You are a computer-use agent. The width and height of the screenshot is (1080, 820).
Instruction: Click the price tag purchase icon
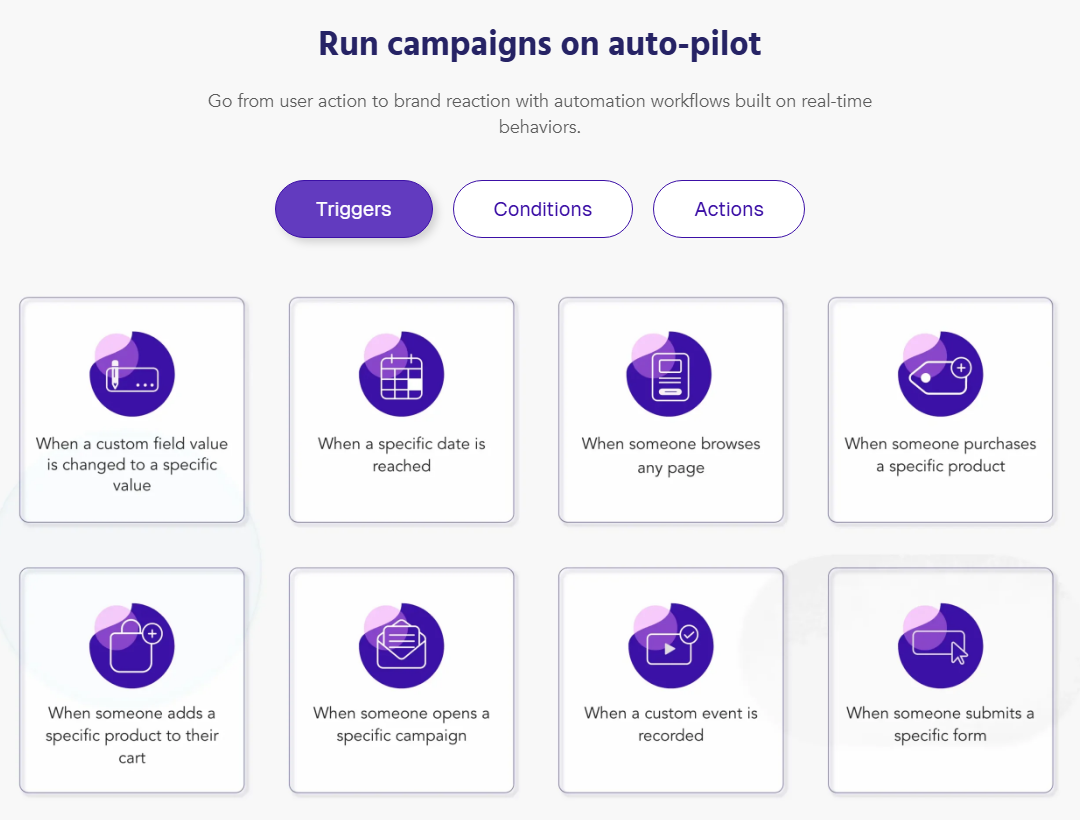[940, 374]
